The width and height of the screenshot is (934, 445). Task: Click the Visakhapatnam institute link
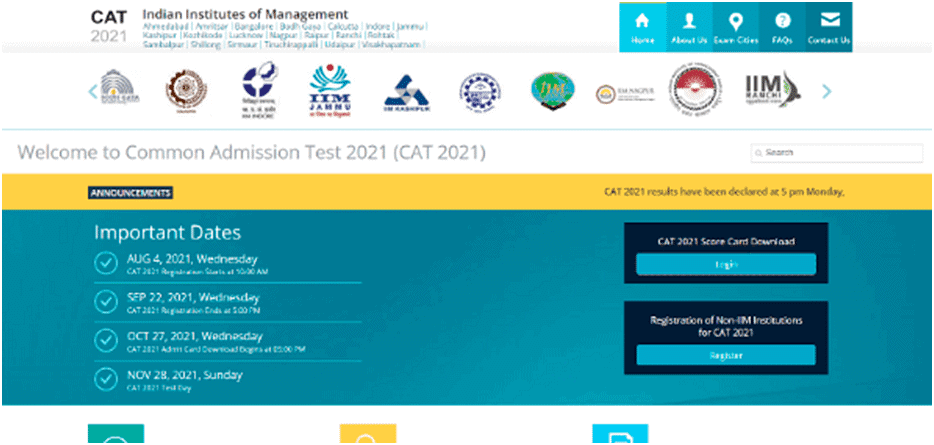[391, 45]
